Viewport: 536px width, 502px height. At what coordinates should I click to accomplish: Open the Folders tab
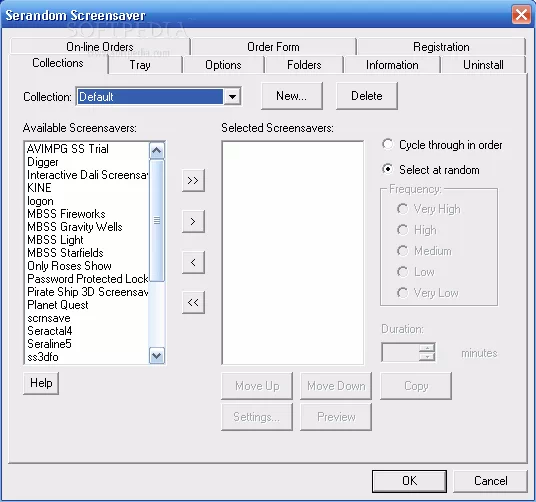click(x=304, y=65)
